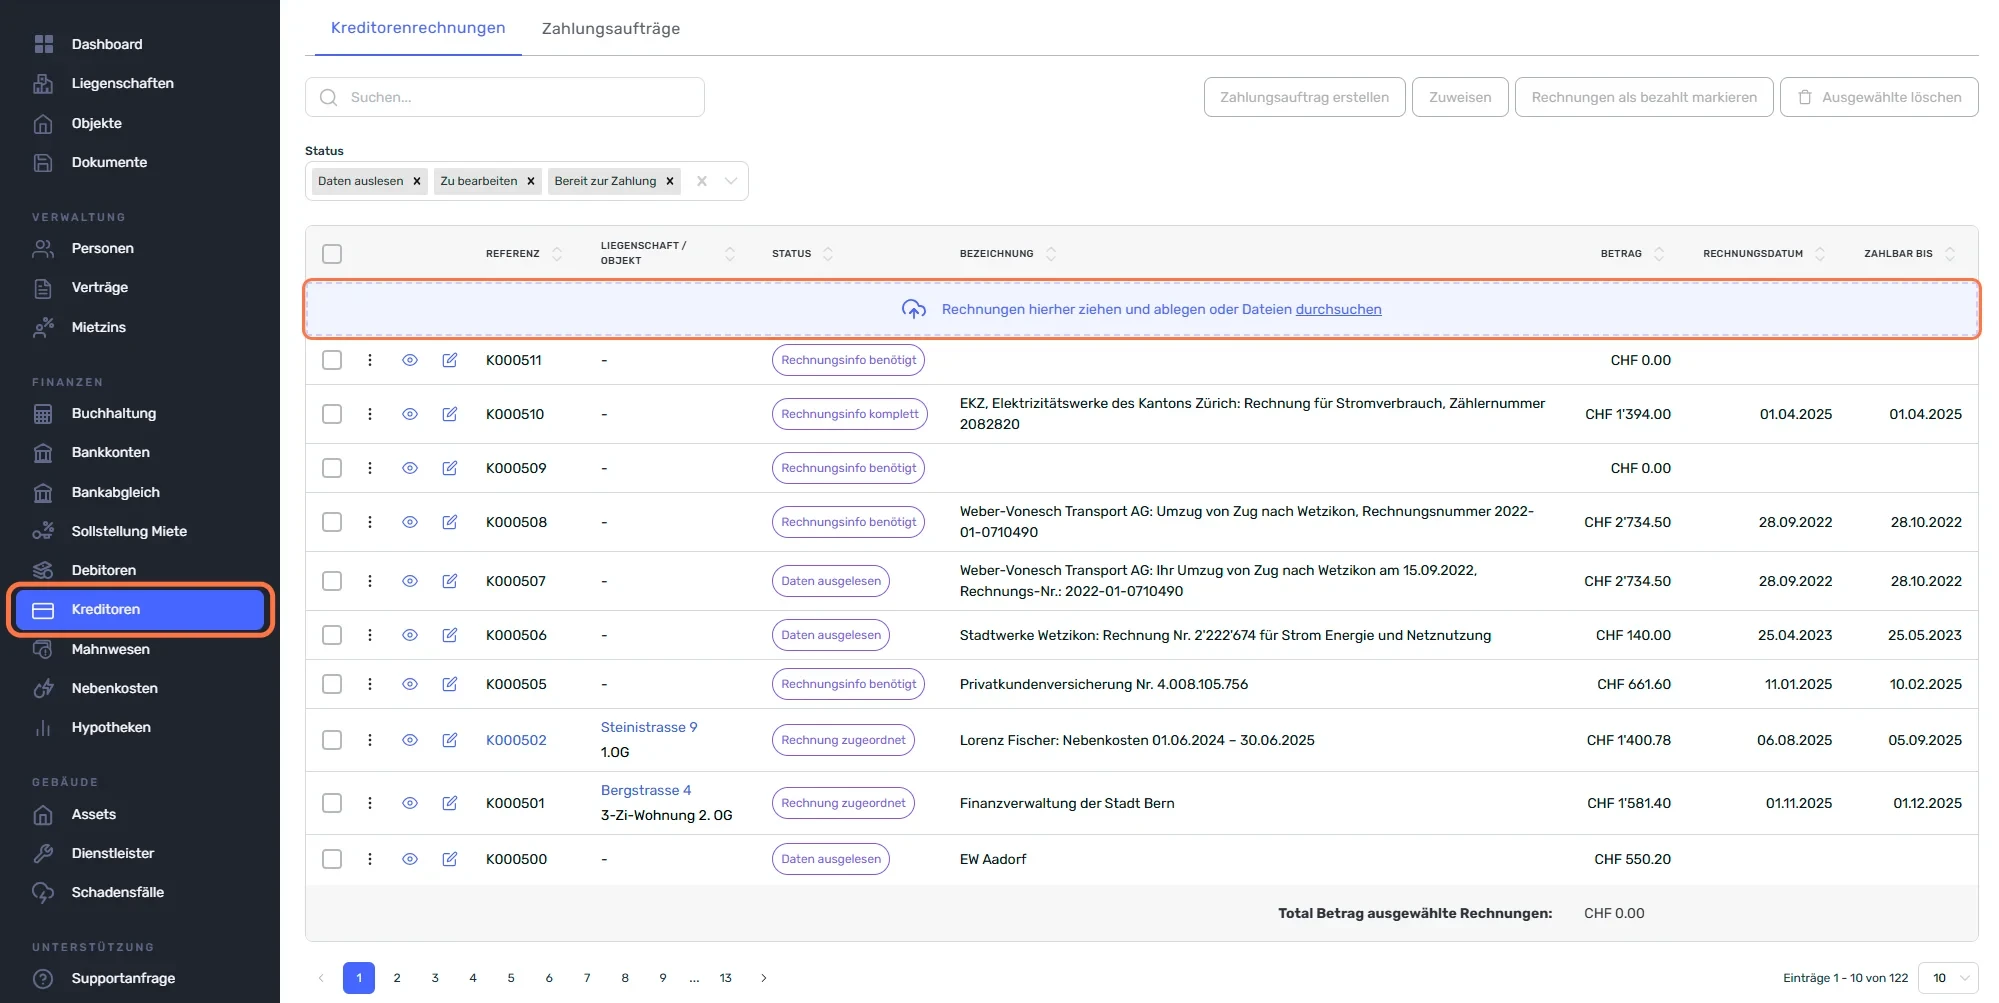Remove the 'Daten auslesen' status filter chip
Image resolution: width=1999 pixels, height=1003 pixels.
coord(417,181)
